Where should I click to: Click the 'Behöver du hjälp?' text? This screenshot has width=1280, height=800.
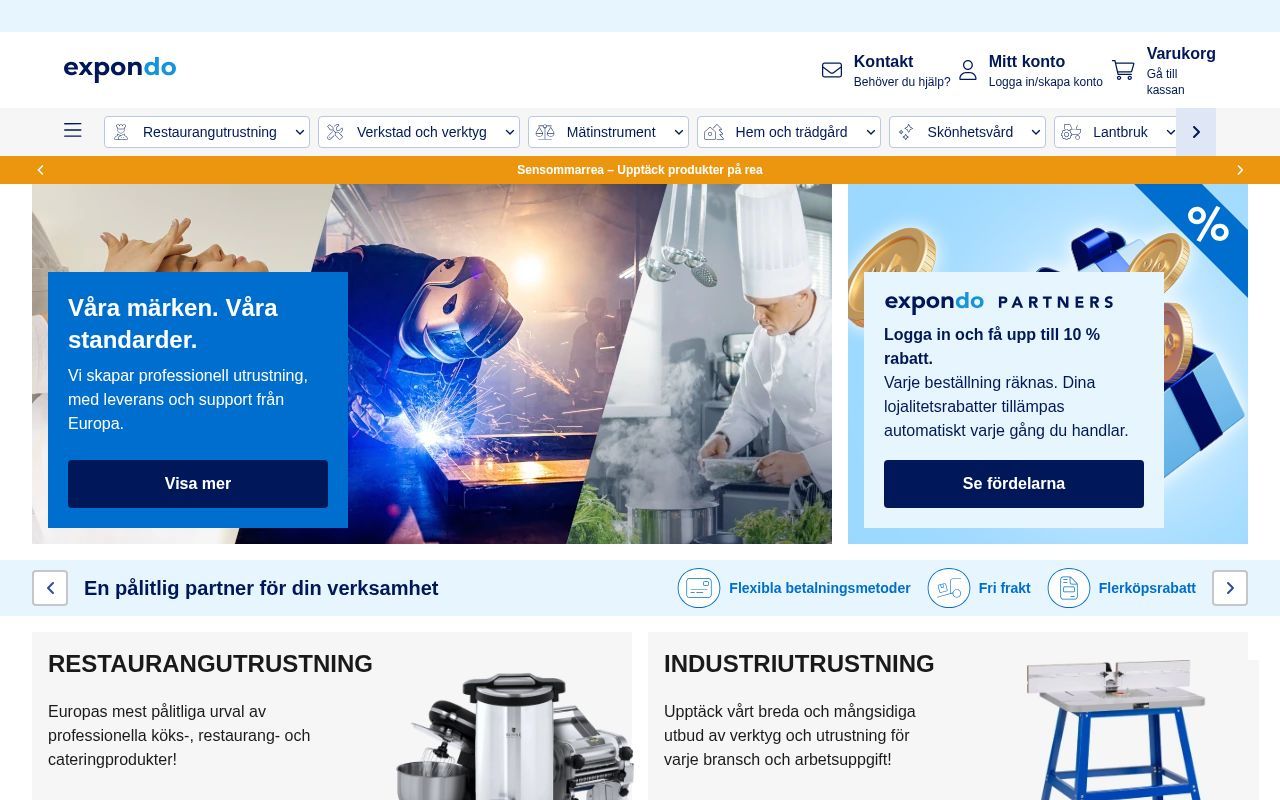pyautogui.click(x=902, y=82)
